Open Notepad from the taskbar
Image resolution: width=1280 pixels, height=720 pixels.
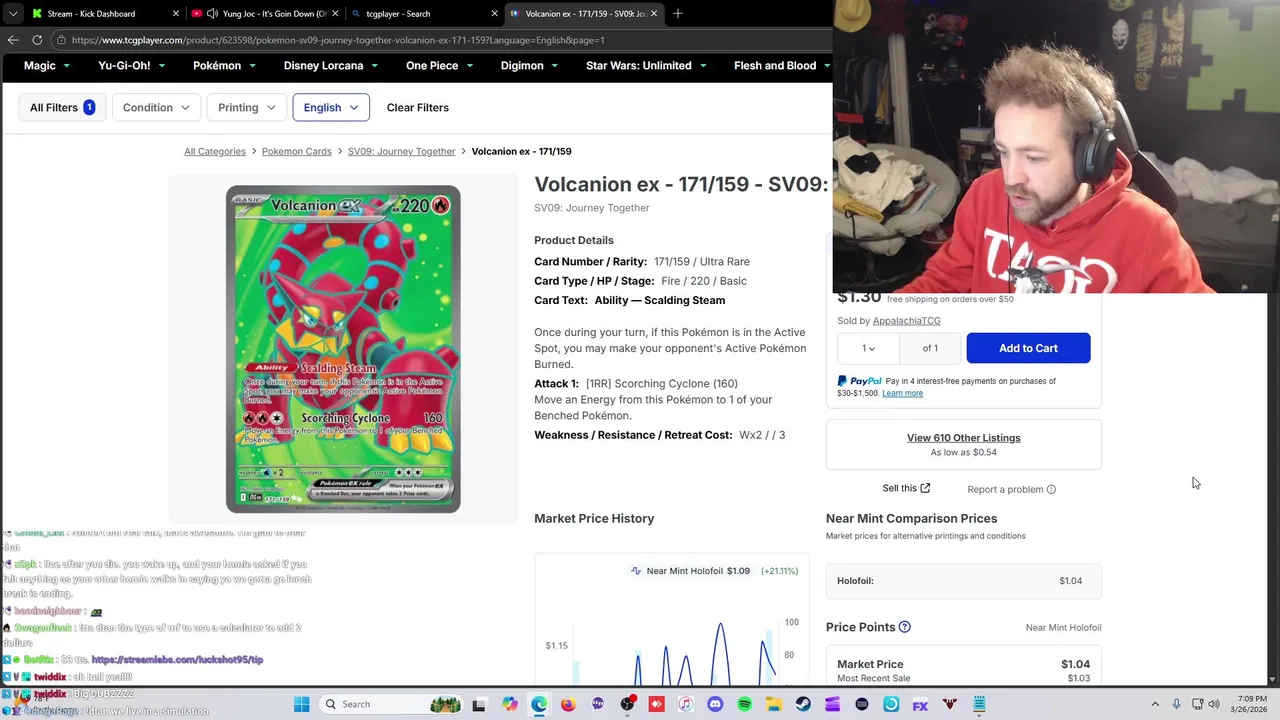tap(979, 704)
